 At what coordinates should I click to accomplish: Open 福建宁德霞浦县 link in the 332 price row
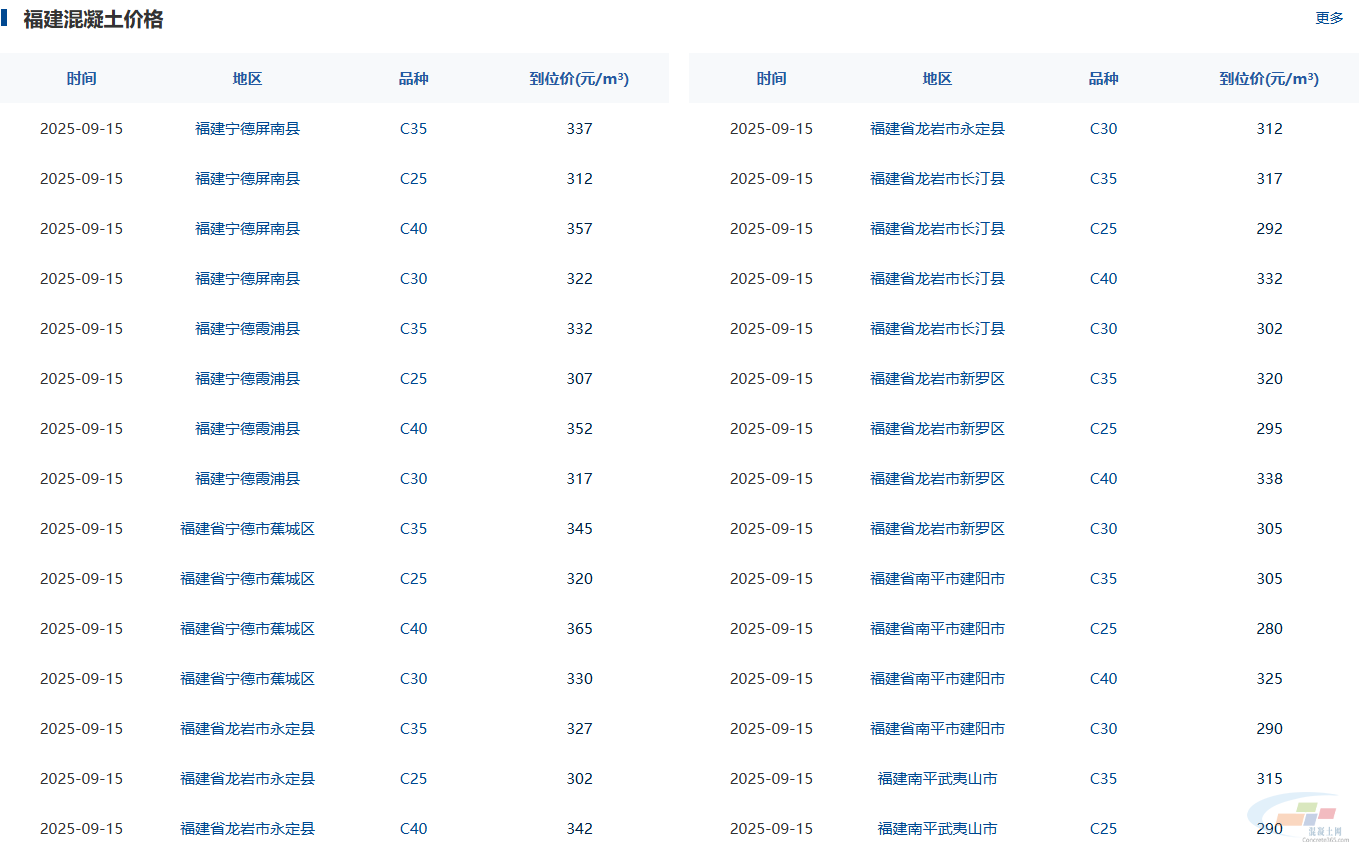point(247,329)
